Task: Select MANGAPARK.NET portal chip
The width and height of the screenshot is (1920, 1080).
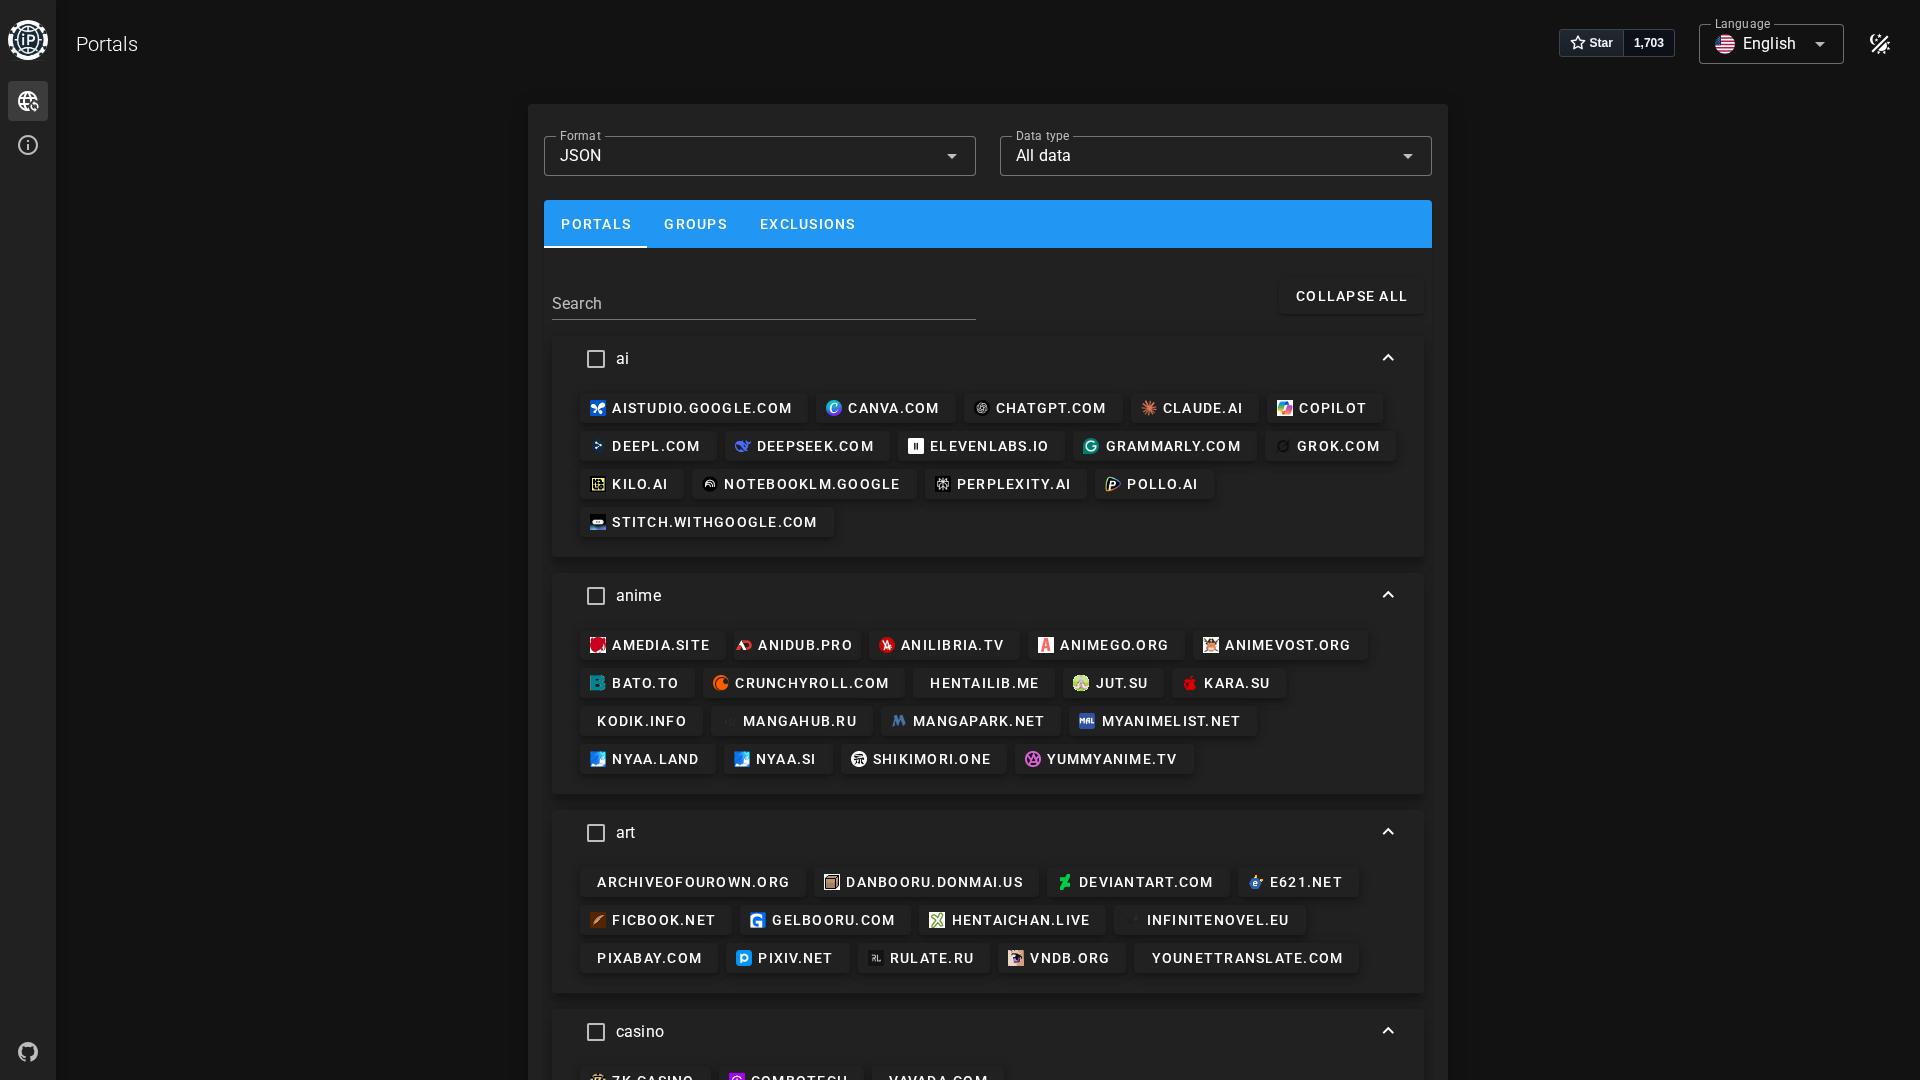Action: [970, 721]
